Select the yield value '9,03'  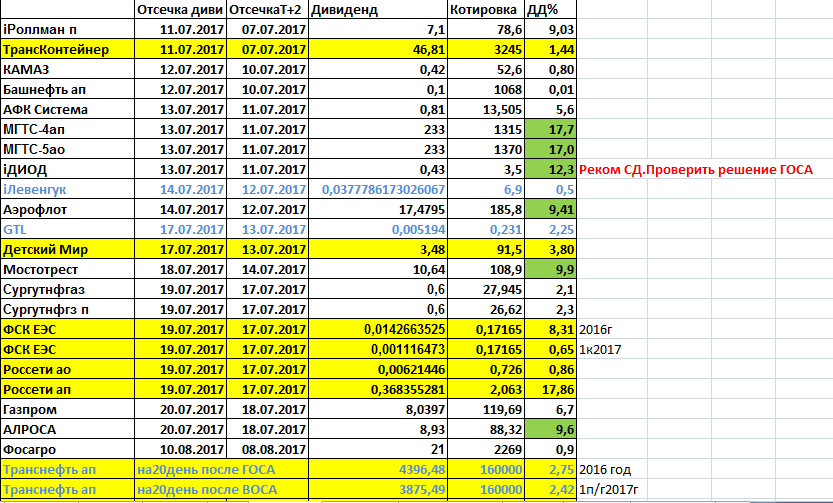click(550, 29)
